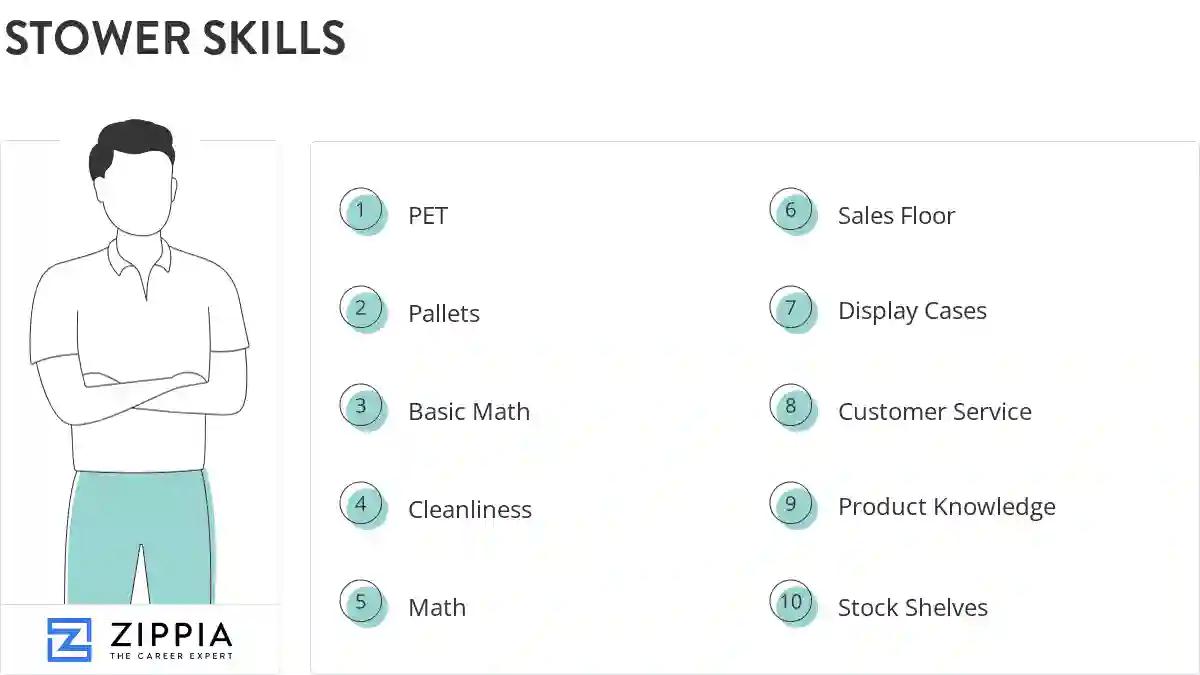Select the Pallets skill text
The image size is (1200, 675).
444,314
